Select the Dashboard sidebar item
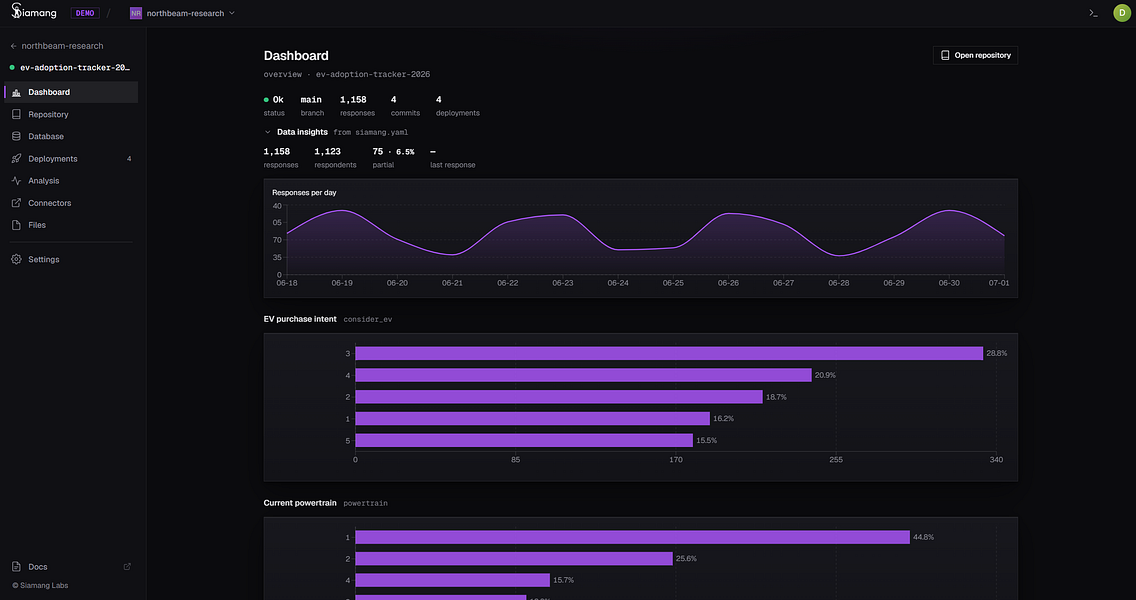This screenshot has width=1136, height=600. point(71,92)
